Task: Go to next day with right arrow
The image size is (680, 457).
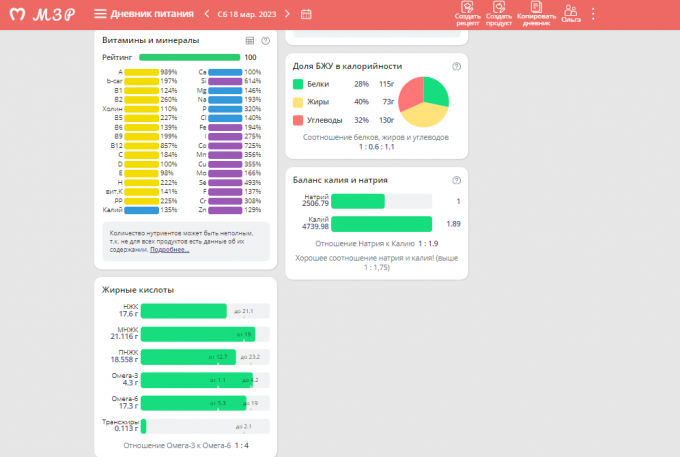Action: tap(287, 14)
